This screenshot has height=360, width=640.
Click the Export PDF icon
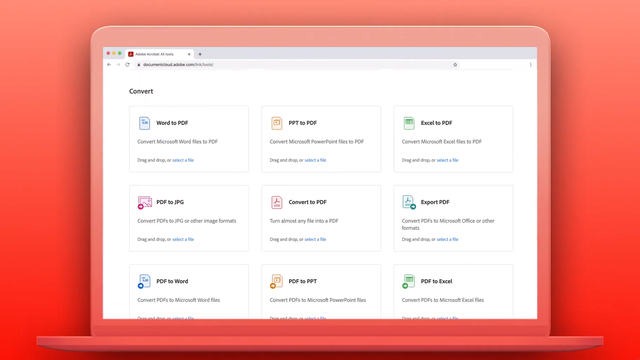click(x=409, y=202)
